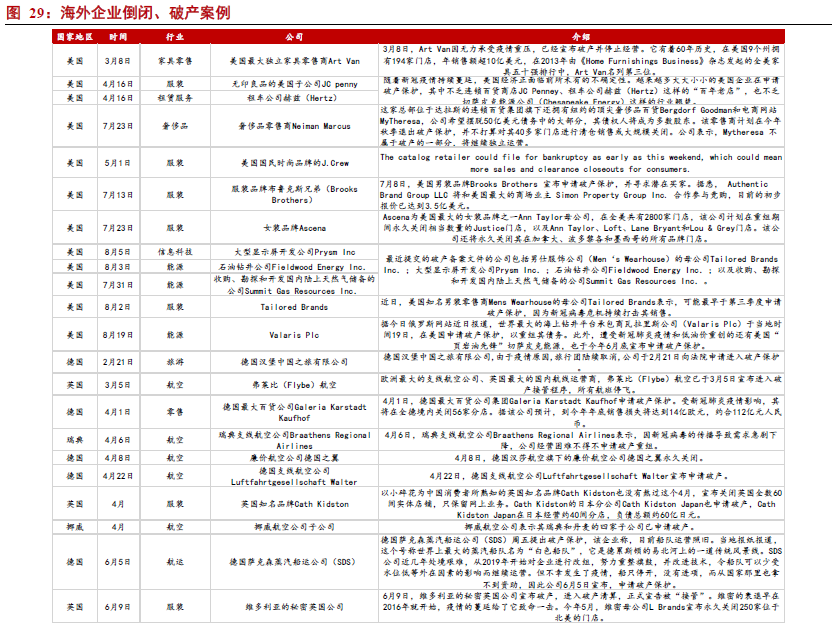Select the Neiman Marcus company cell

pyautogui.click(x=294, y=127)
